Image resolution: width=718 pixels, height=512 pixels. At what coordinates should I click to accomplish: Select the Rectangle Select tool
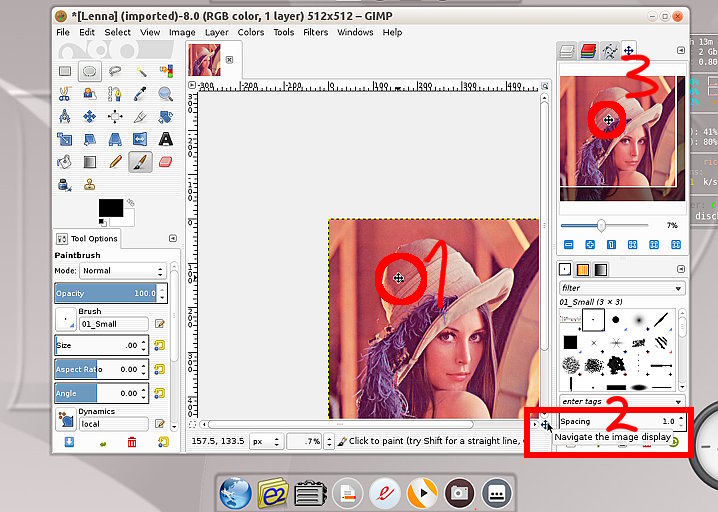tap(65, 71)
